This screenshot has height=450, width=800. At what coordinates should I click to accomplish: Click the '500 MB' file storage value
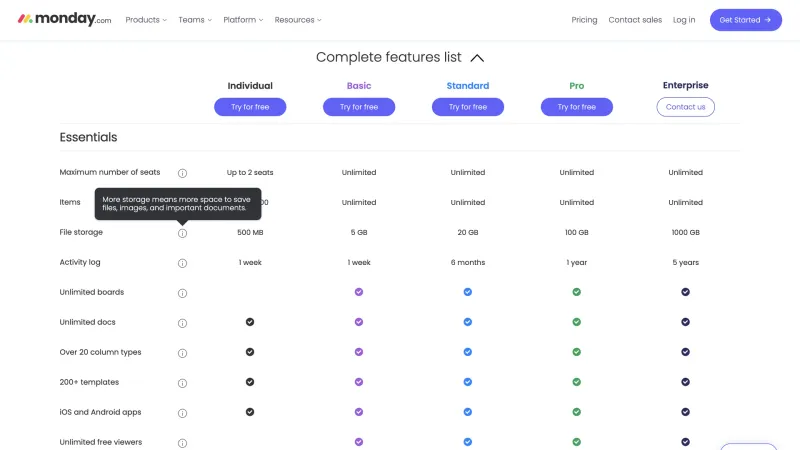[250, 232]
